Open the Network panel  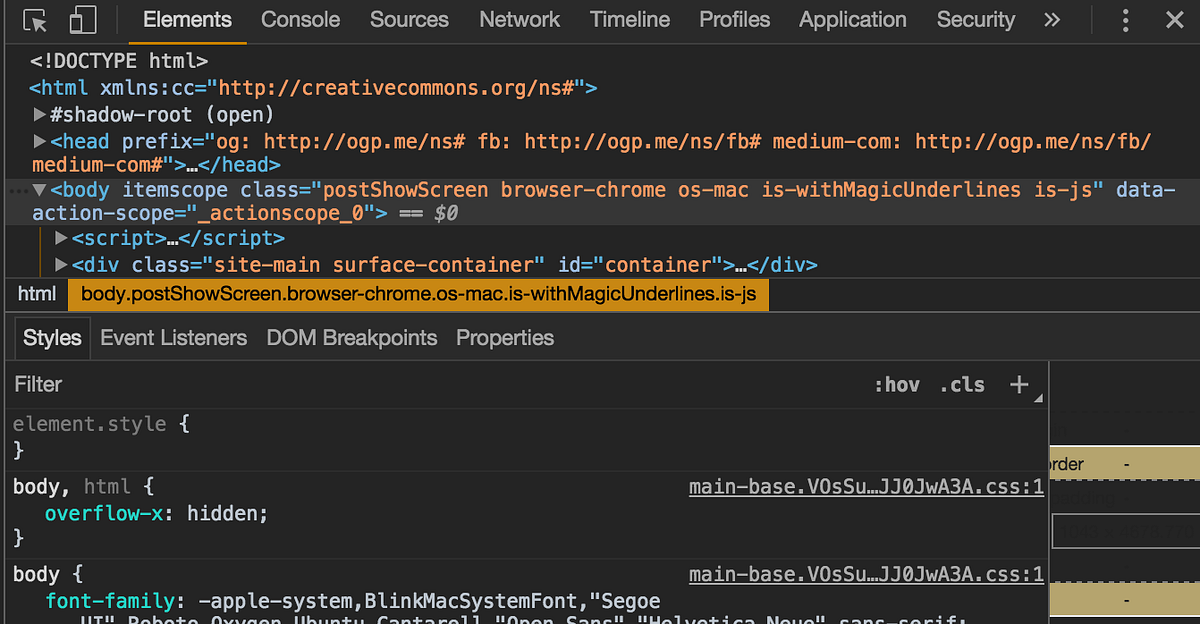pyautogui.click(x=519, y=19)
